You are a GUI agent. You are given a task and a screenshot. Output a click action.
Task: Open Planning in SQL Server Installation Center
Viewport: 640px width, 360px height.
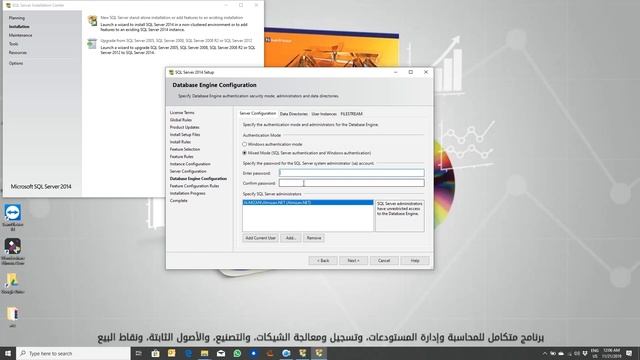17,18
